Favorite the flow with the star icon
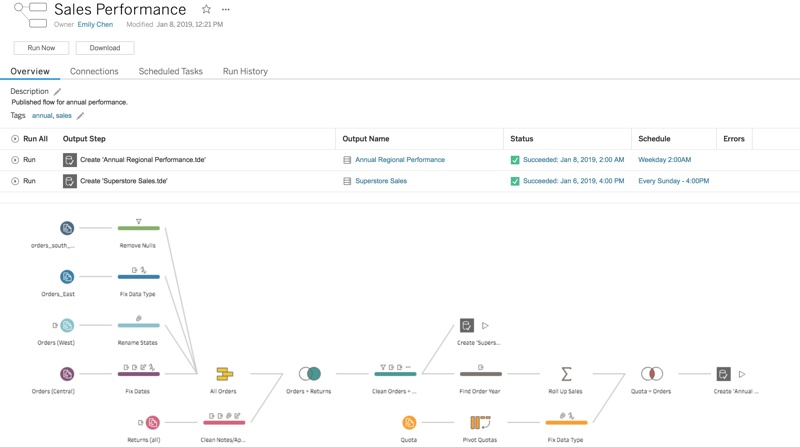 (x=206, y=9)
